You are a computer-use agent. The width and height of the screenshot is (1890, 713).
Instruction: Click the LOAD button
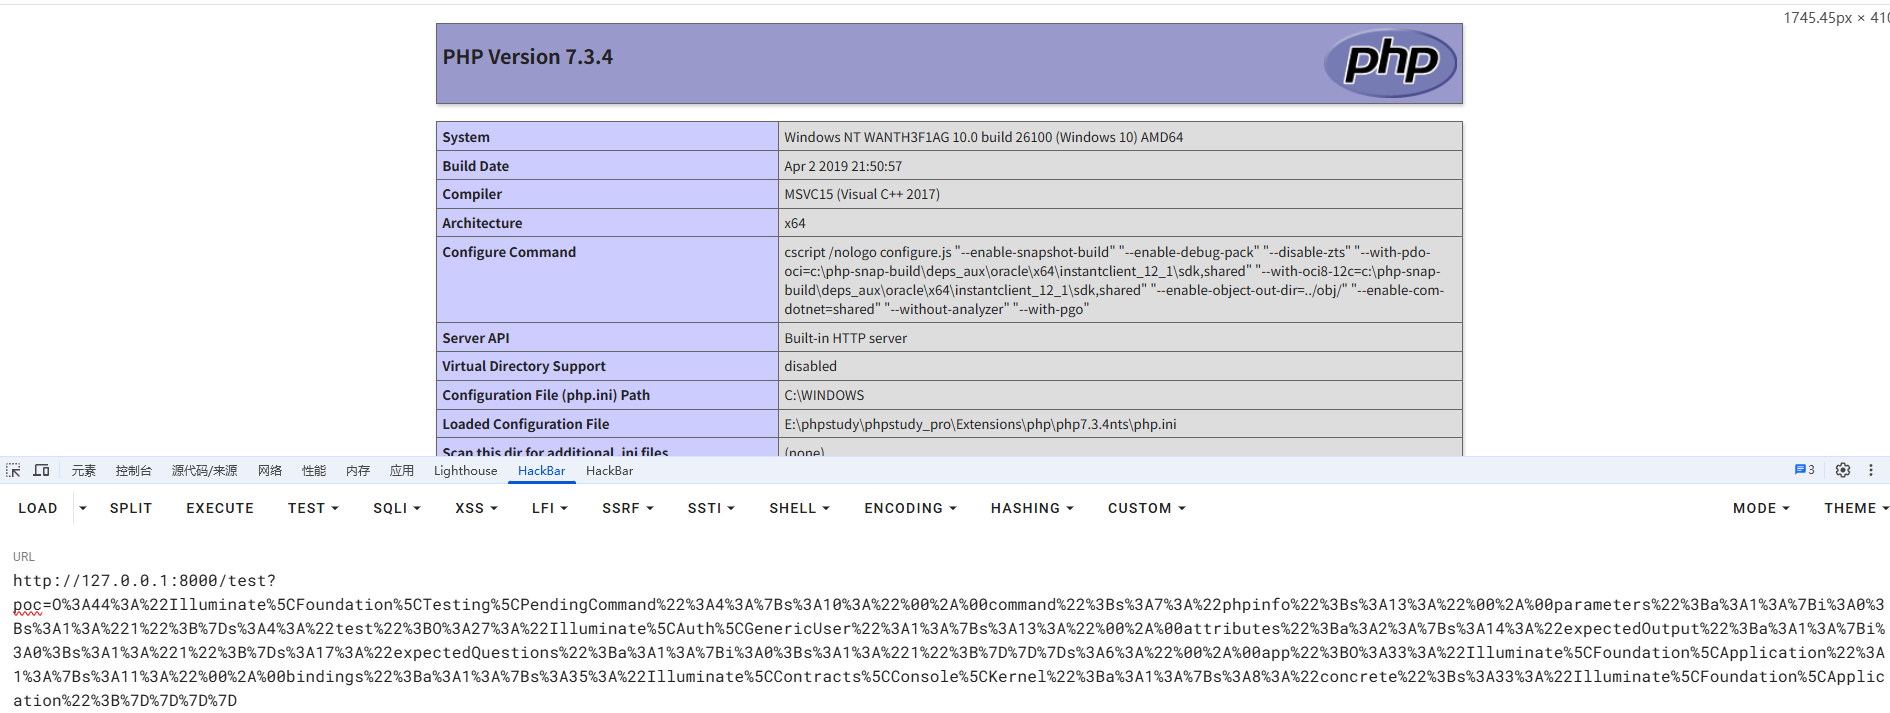pyautogui.click(x=38, y=508)
